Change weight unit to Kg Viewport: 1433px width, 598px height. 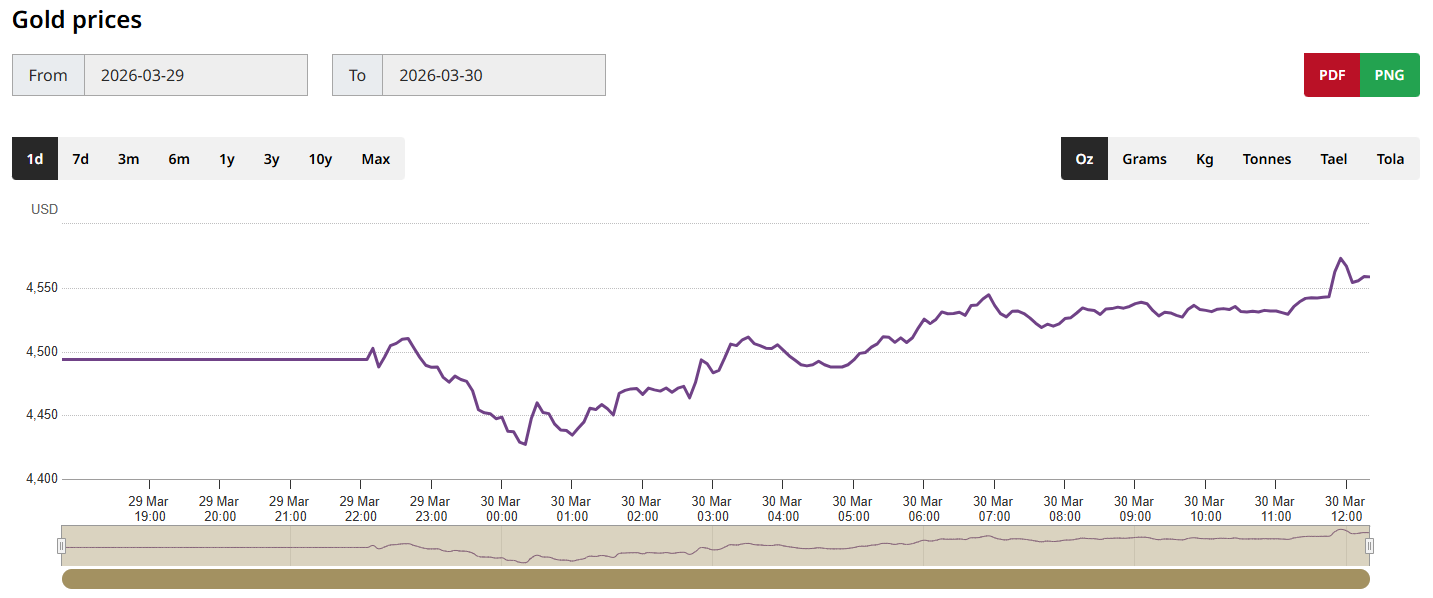pyautogui.click(x=1205, y=159)
